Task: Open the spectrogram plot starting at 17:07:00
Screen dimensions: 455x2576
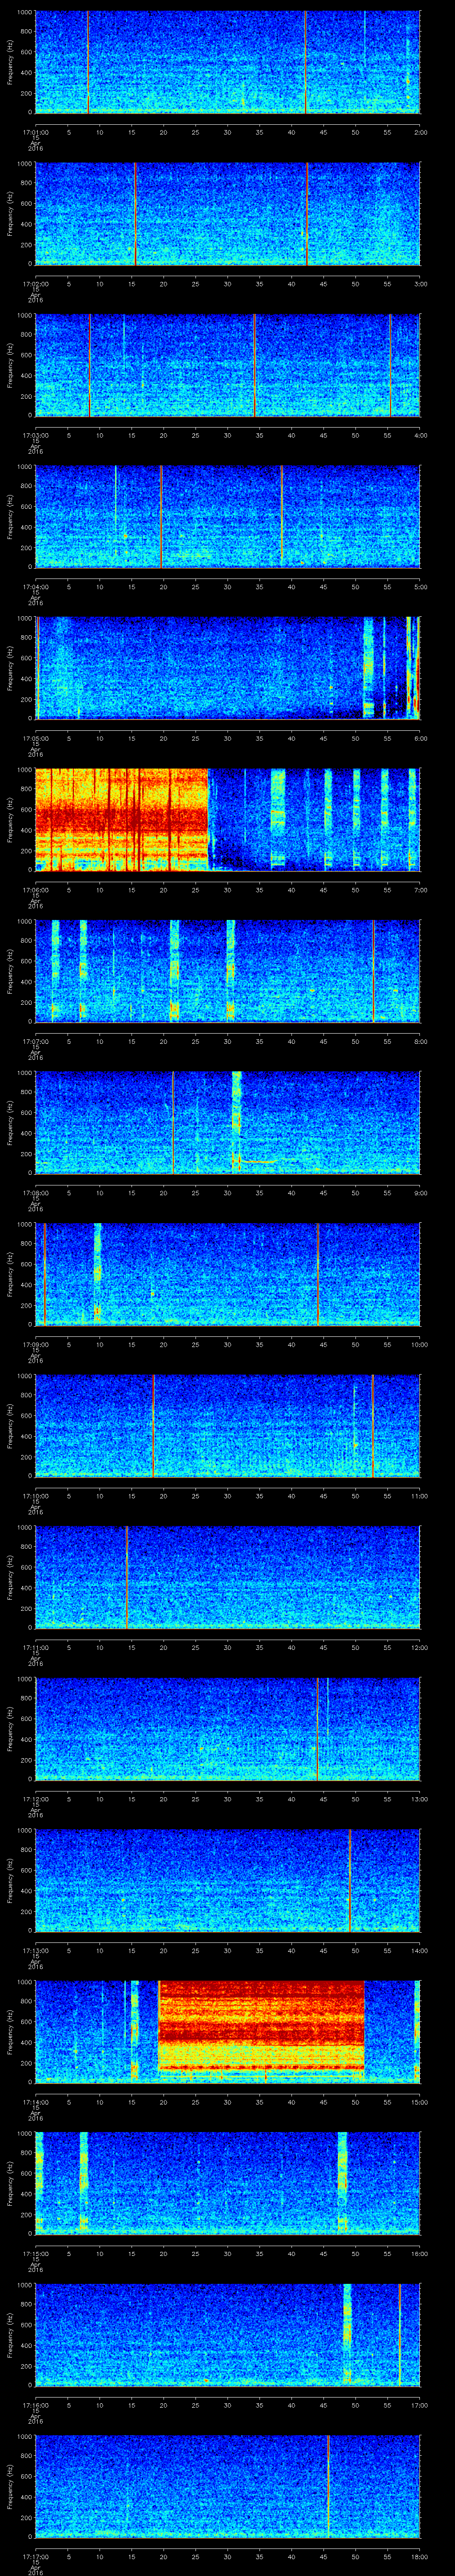Action: (228, 971)
